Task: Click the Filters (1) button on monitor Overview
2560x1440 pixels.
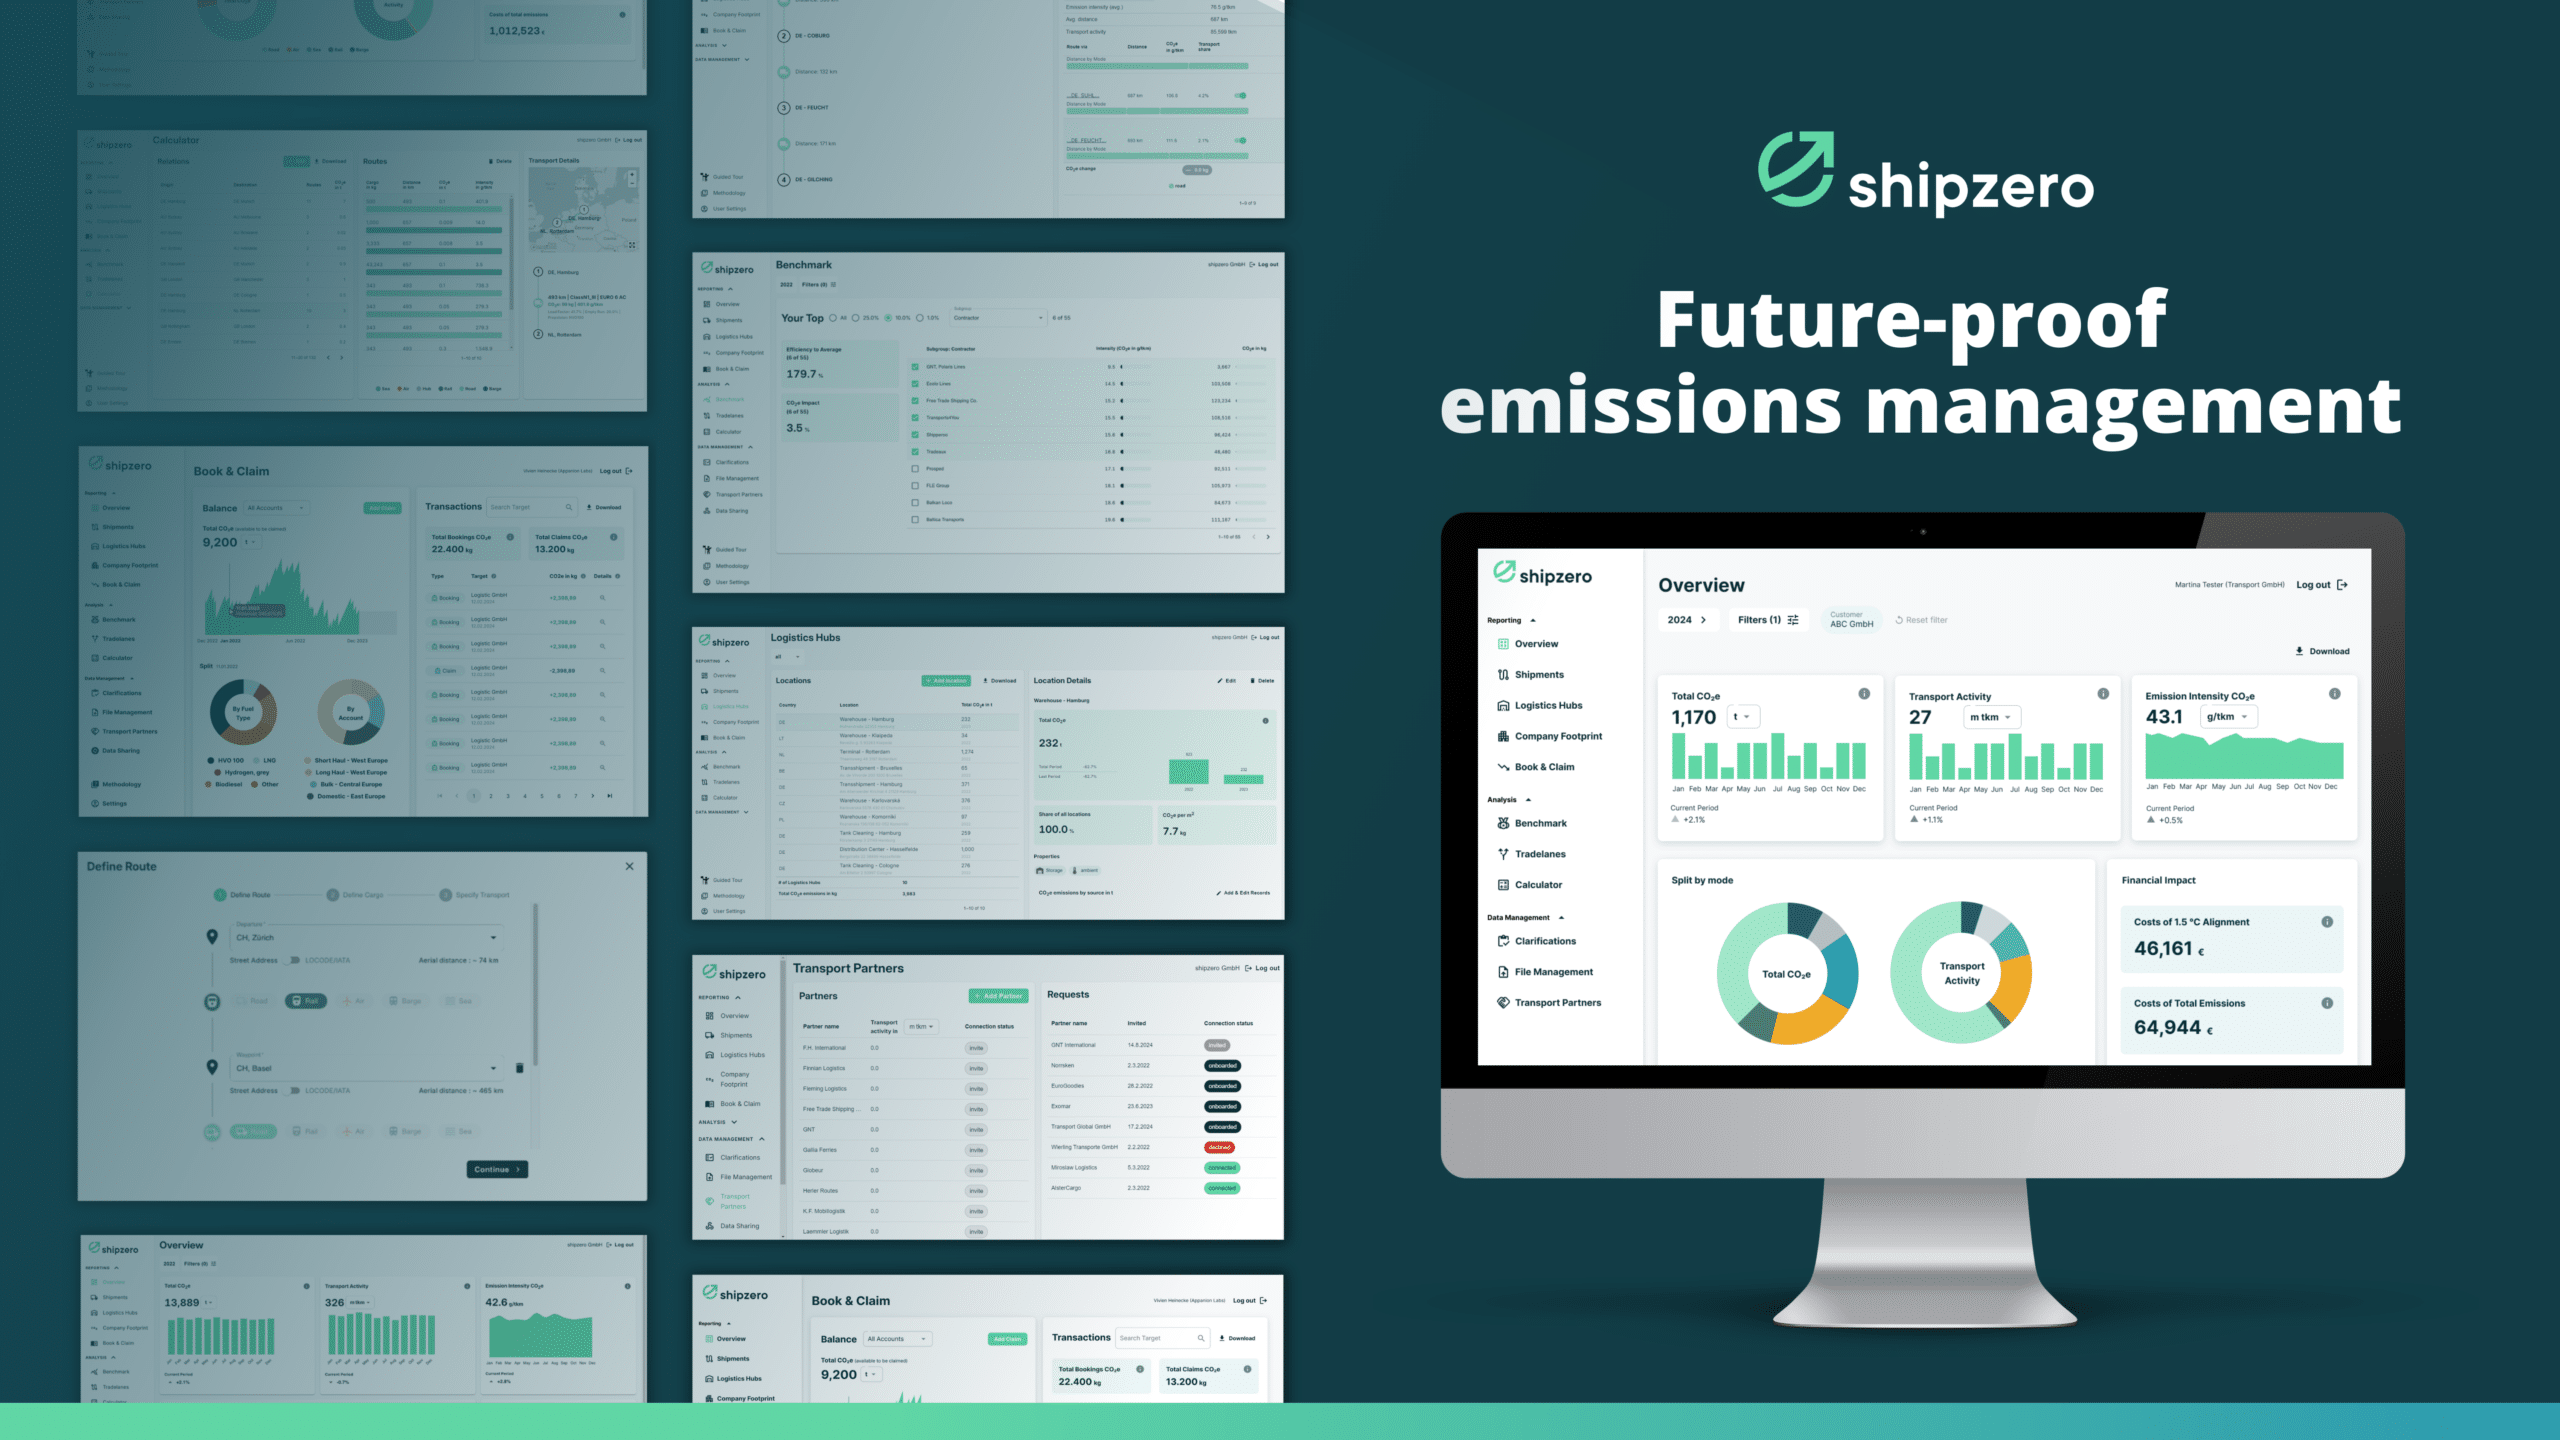Action: [1768, 620]
